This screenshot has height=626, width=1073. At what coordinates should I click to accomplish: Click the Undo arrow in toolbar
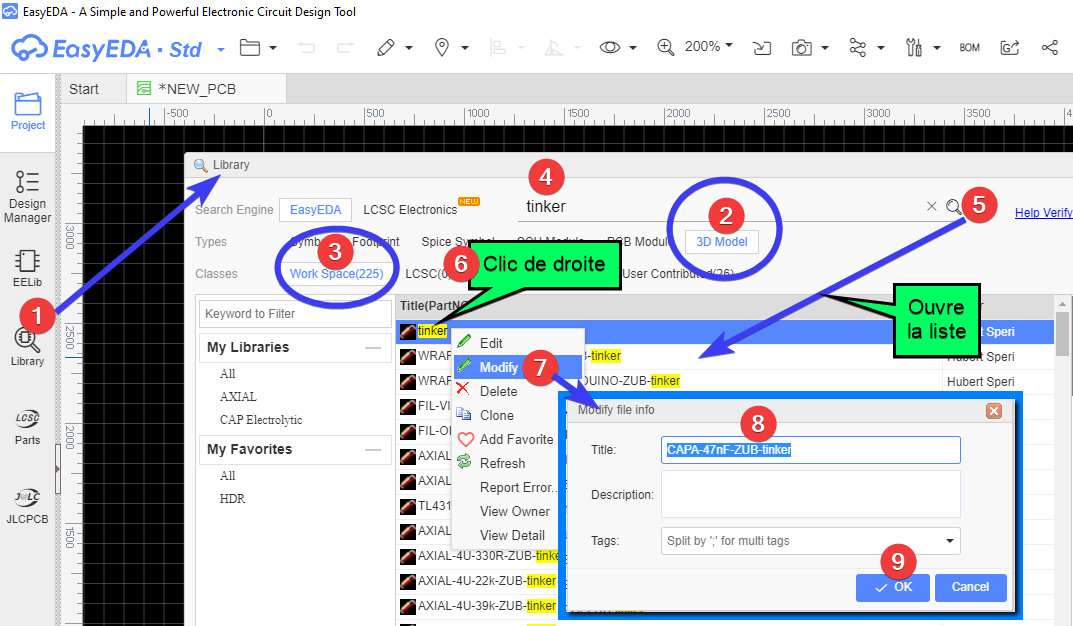pos(307,47)
